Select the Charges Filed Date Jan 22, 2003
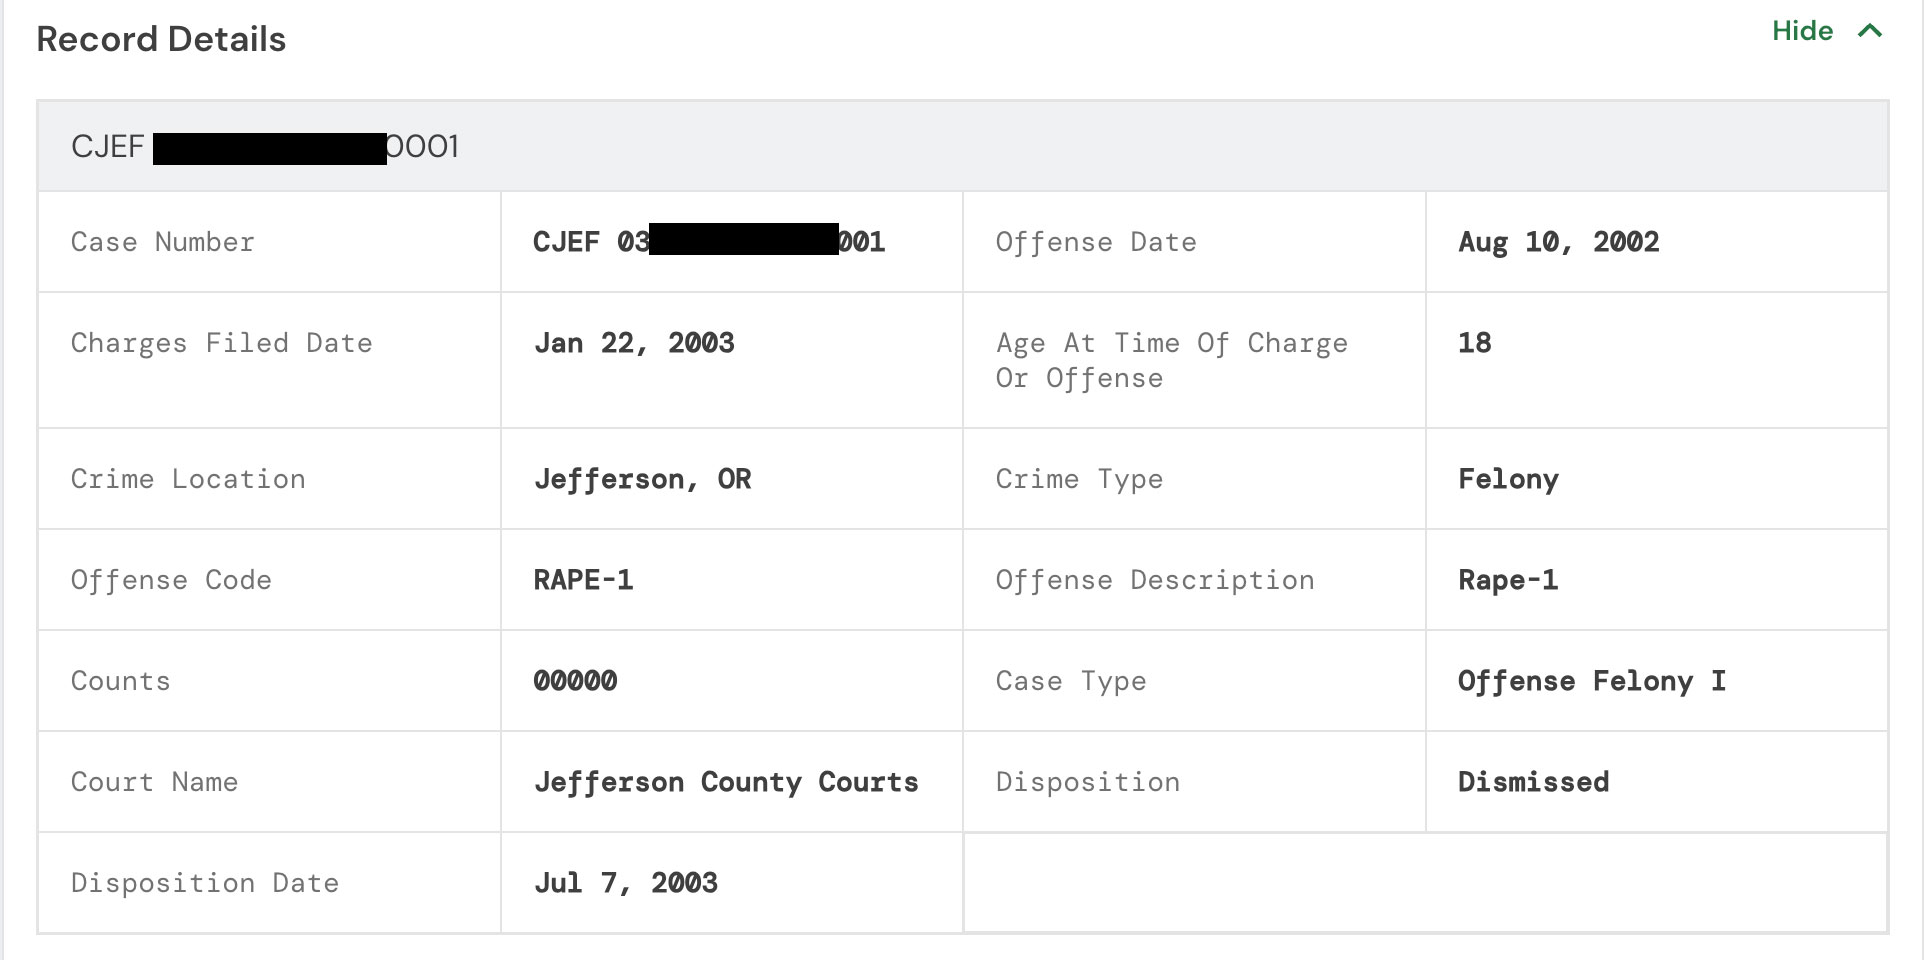Viewport: 1924px width, 960px height. tap(634, 343)
